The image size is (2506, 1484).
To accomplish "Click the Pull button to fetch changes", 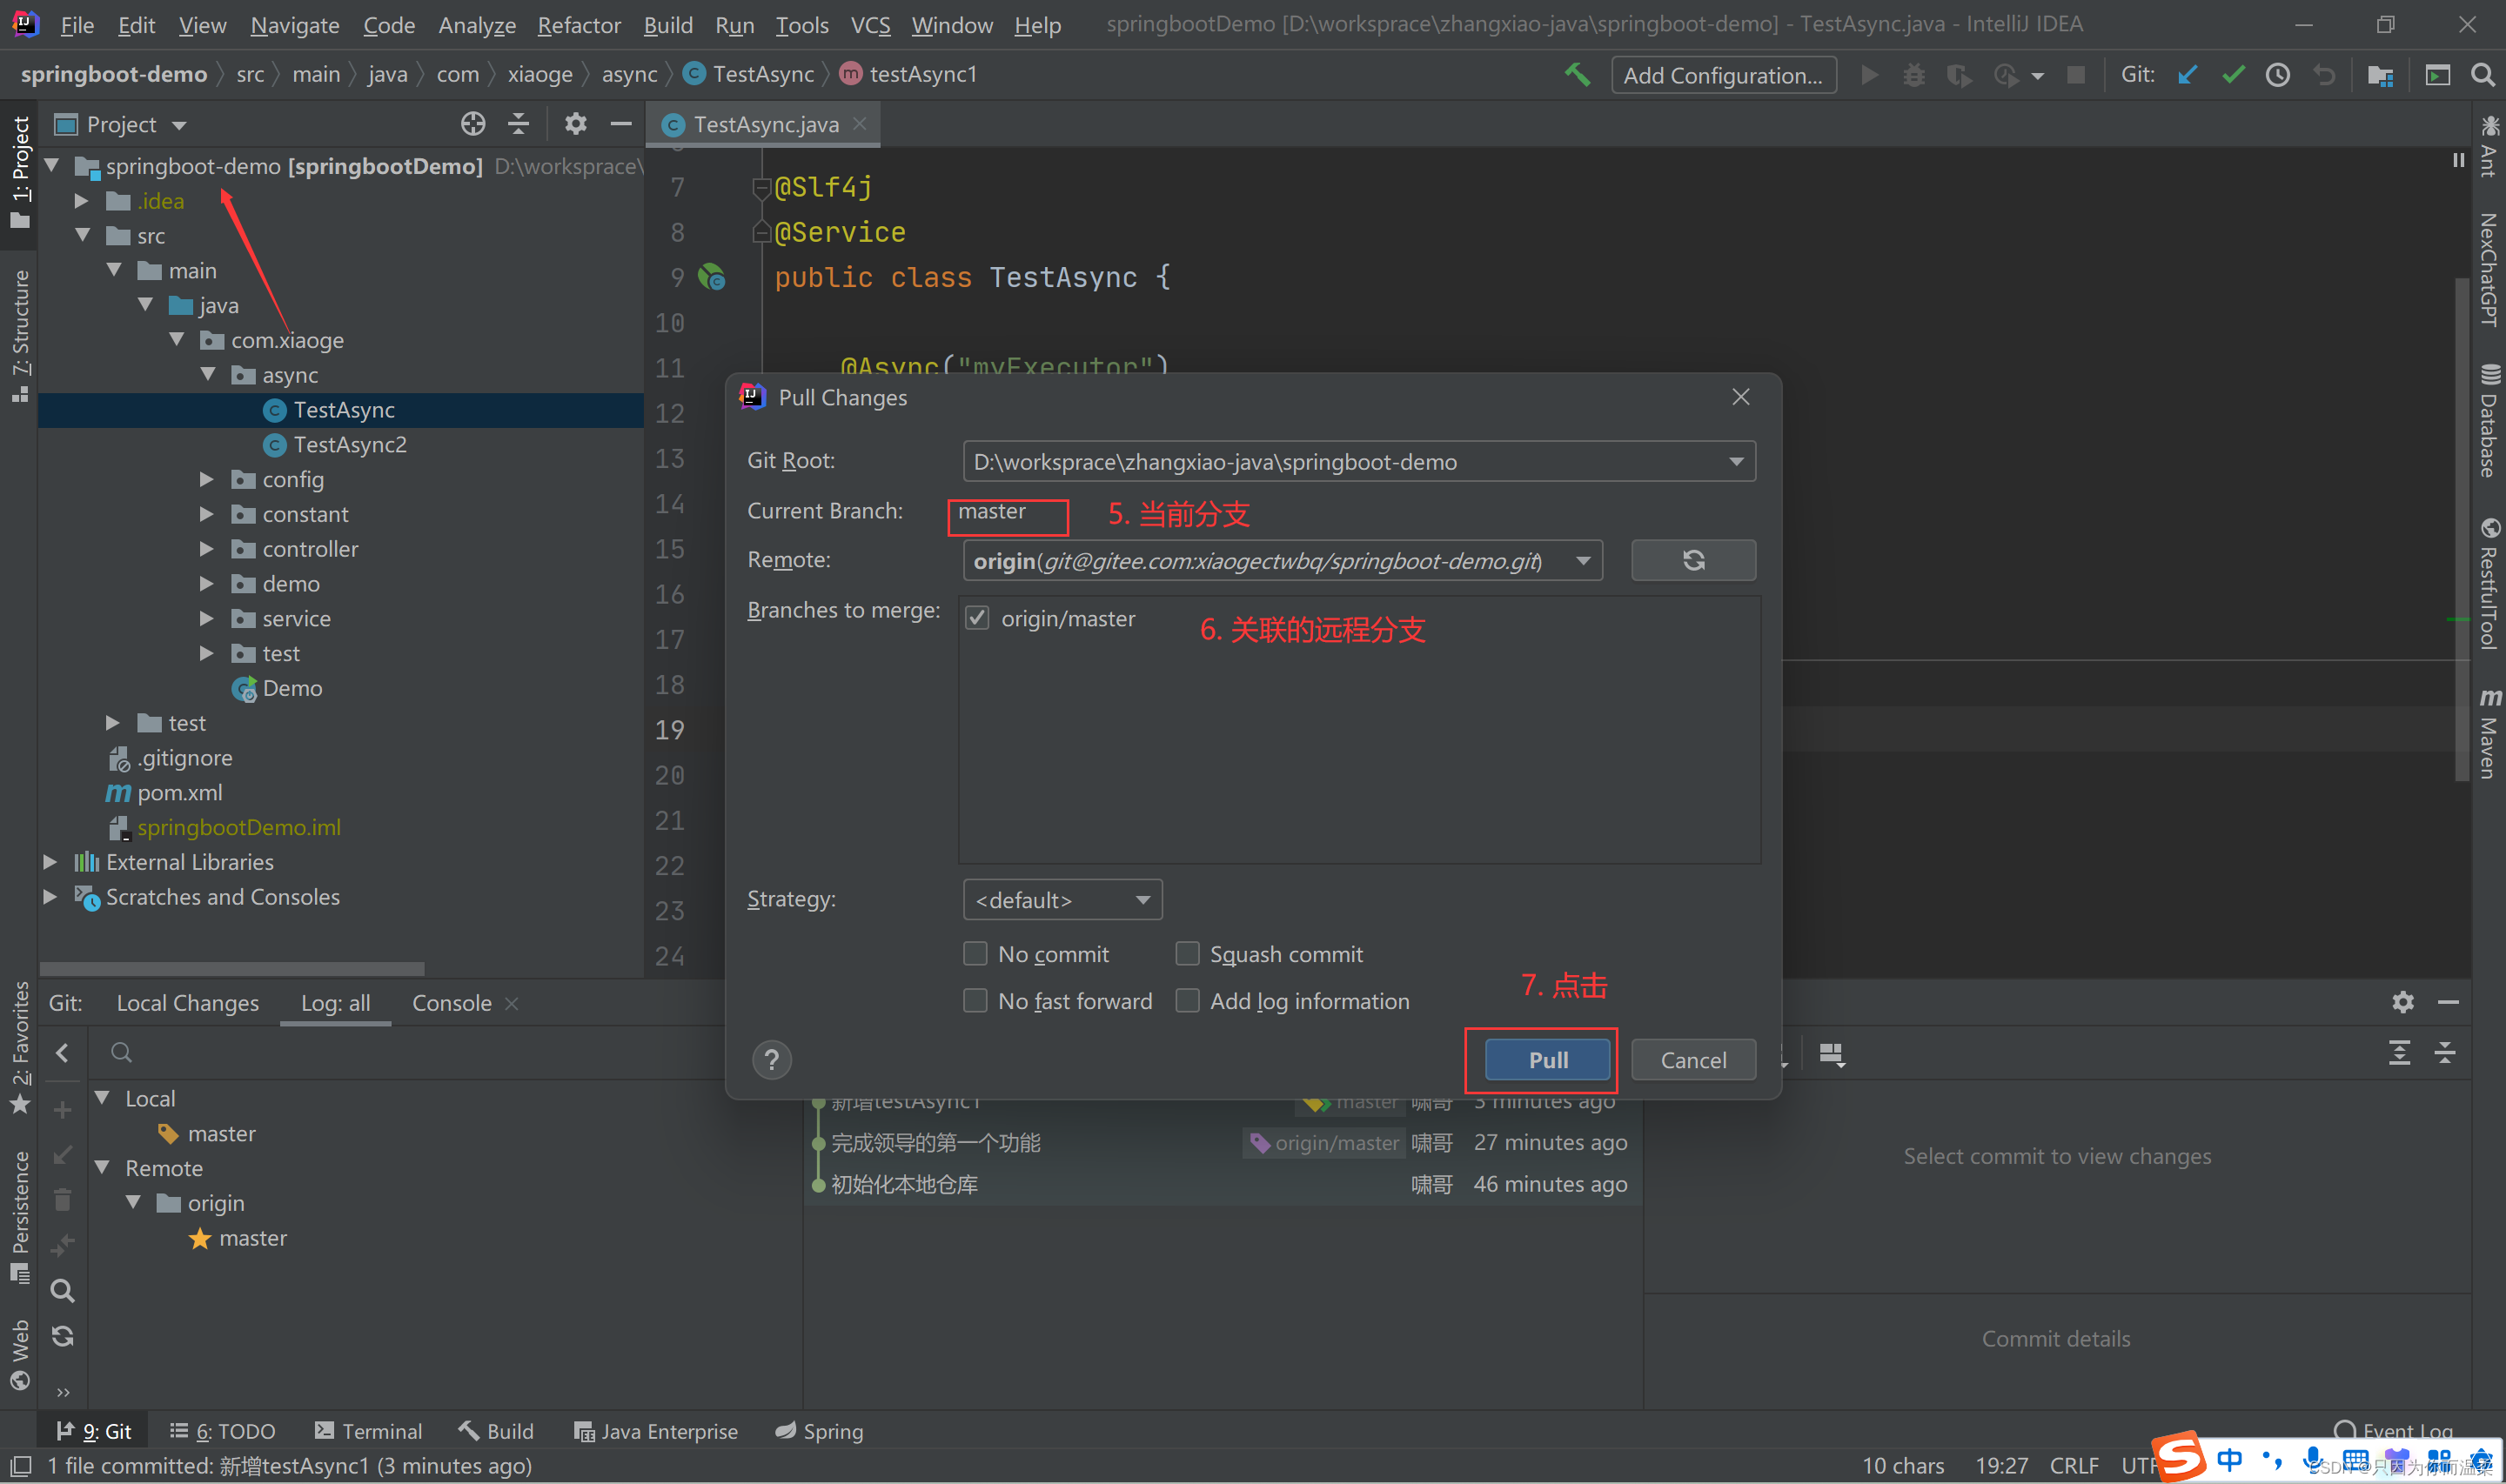I will click(x=1546, y=1059).
